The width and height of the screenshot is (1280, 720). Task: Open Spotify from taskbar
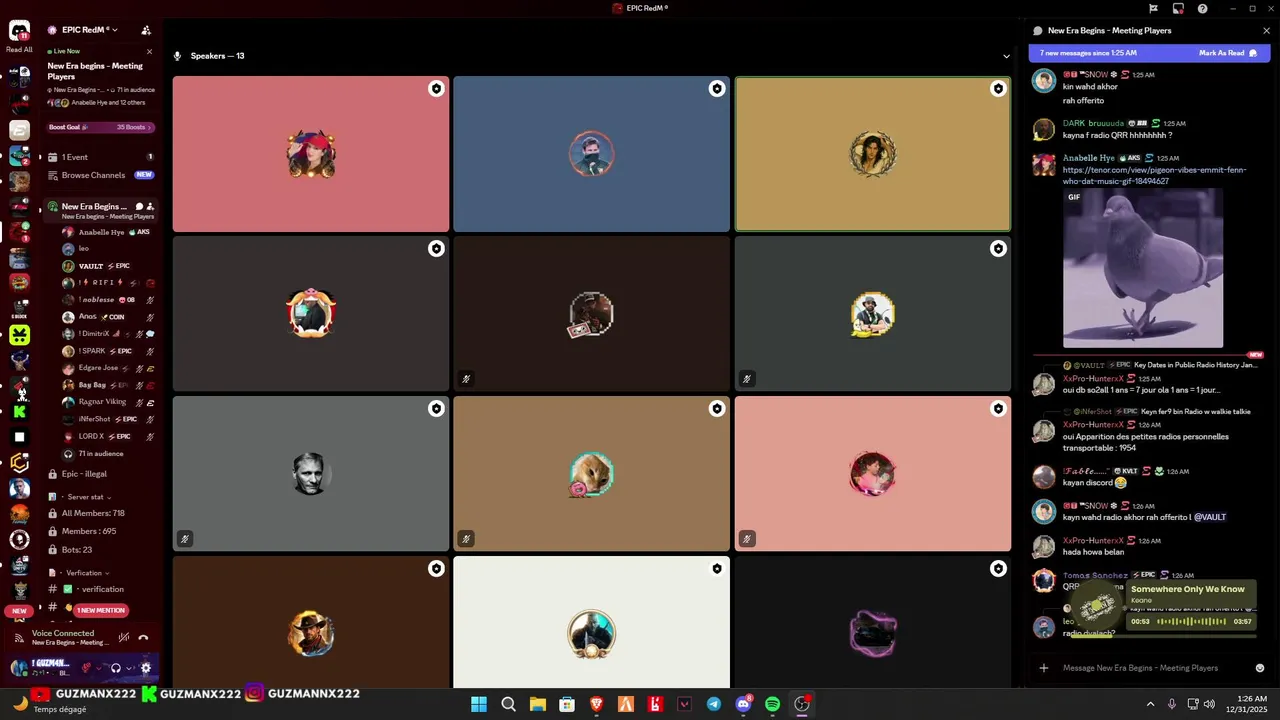click(x=773, y=704)
